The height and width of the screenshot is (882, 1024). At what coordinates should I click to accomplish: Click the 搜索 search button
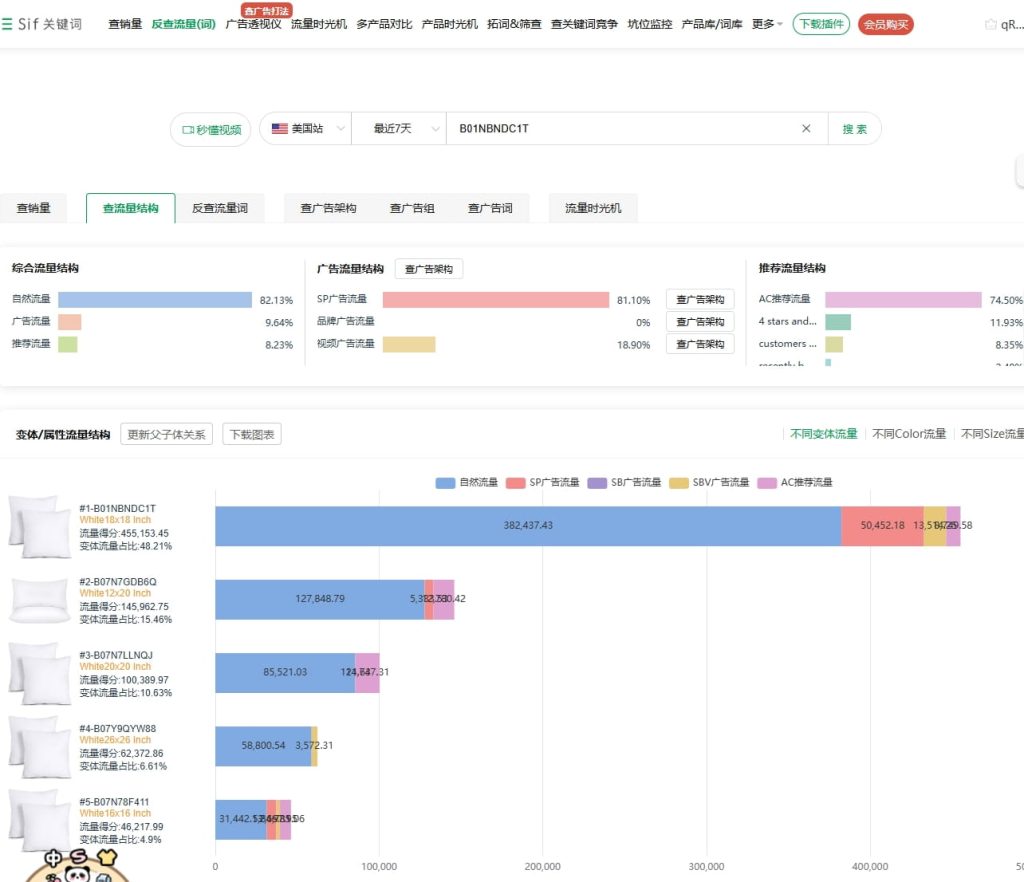click(854, 129)
